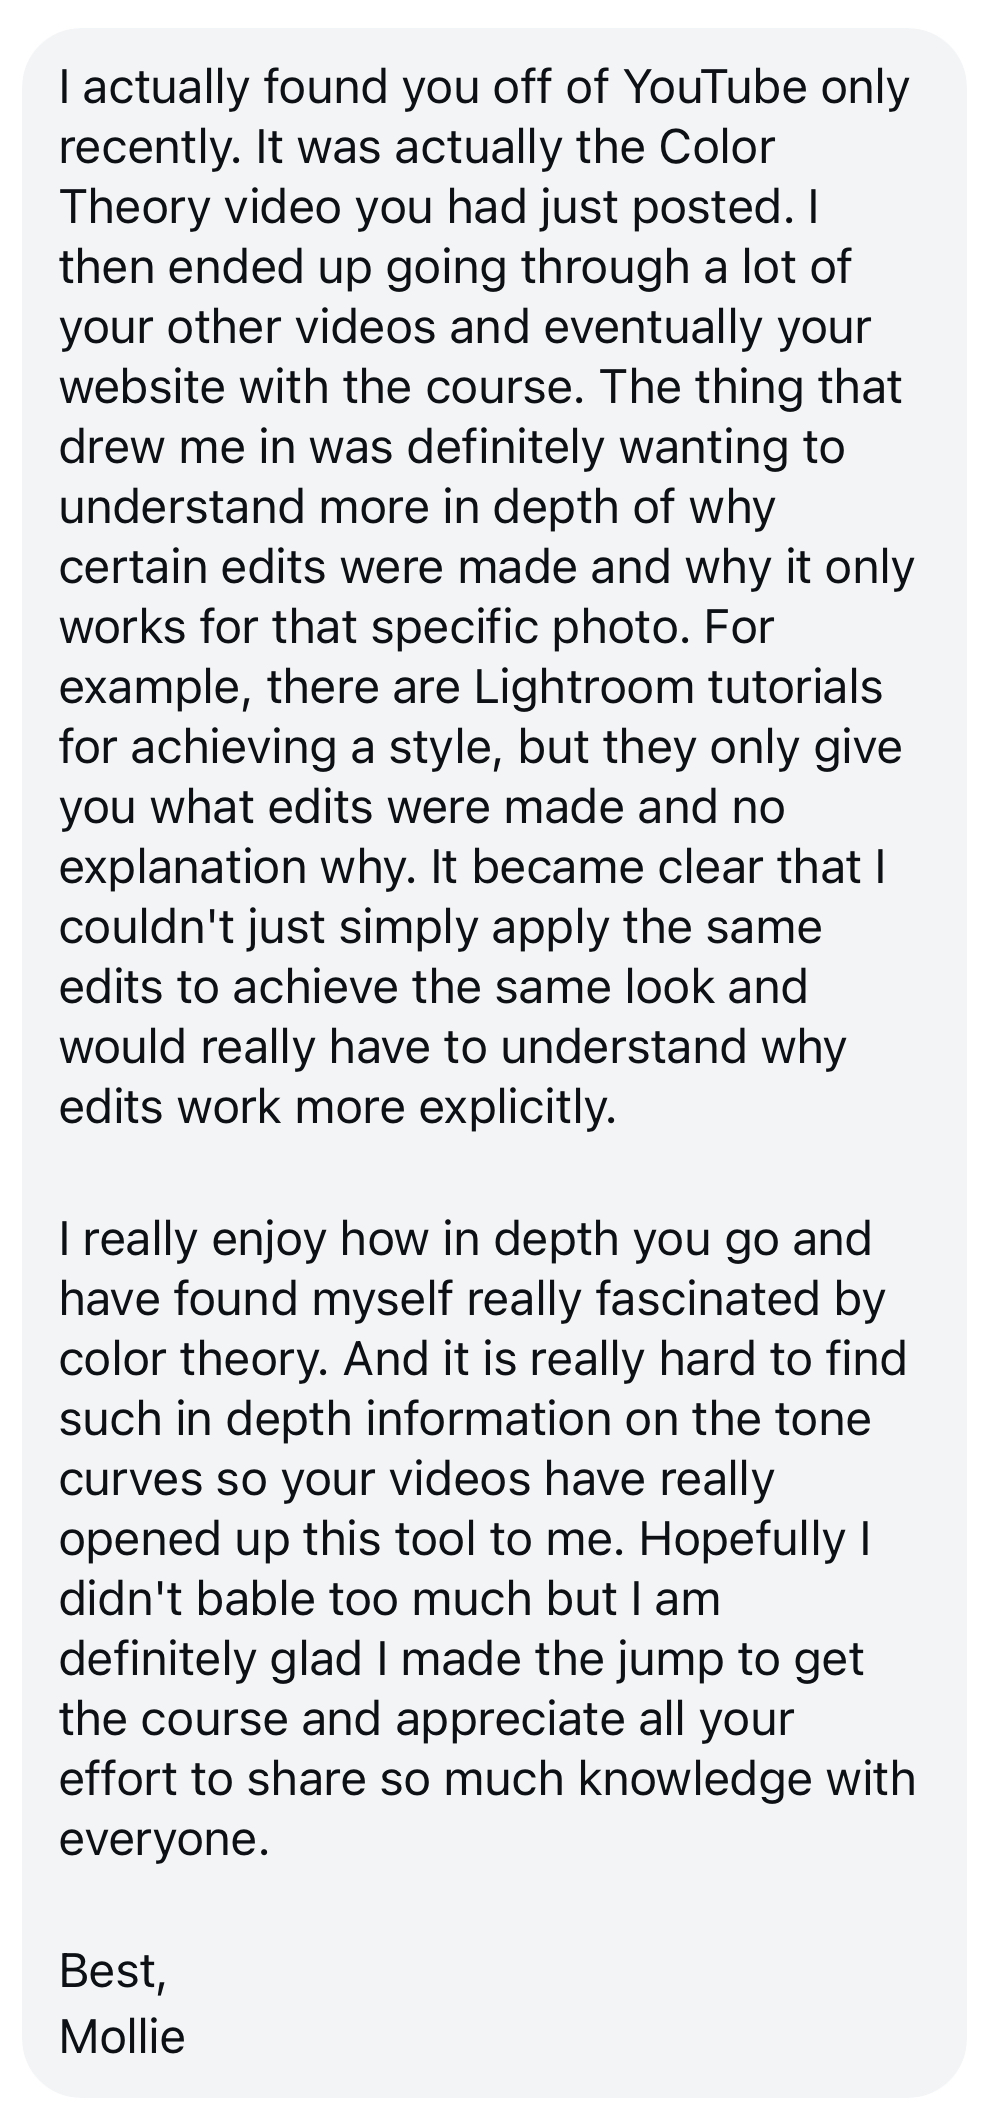Click the word "Hopefully" in the message
The width and height of the screenshot is (998, 2124).
(743, 1538)
